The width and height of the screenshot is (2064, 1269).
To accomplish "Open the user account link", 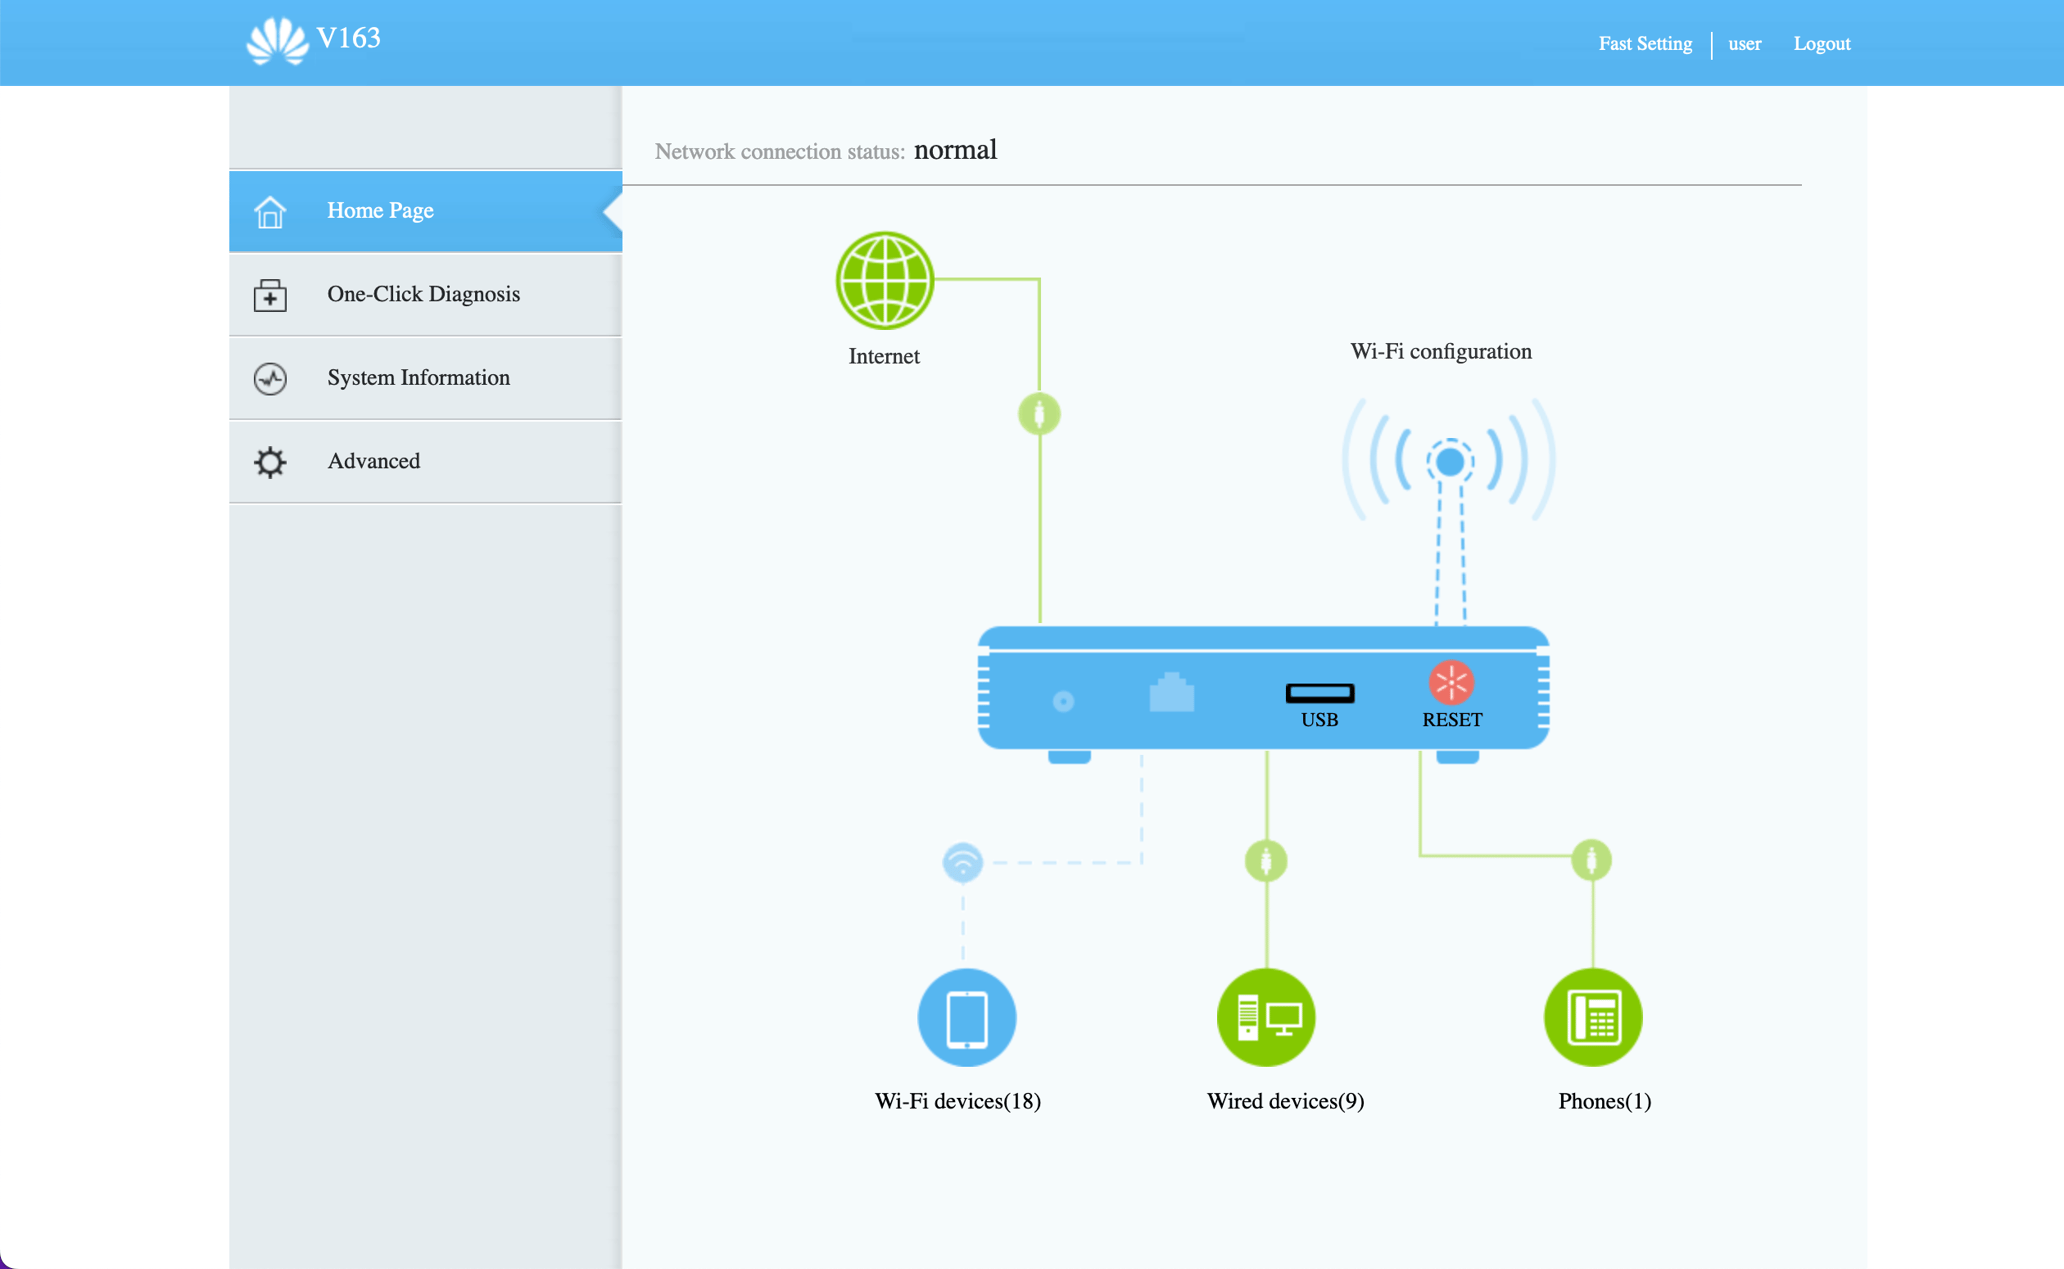I will (x=1744, y=43).
